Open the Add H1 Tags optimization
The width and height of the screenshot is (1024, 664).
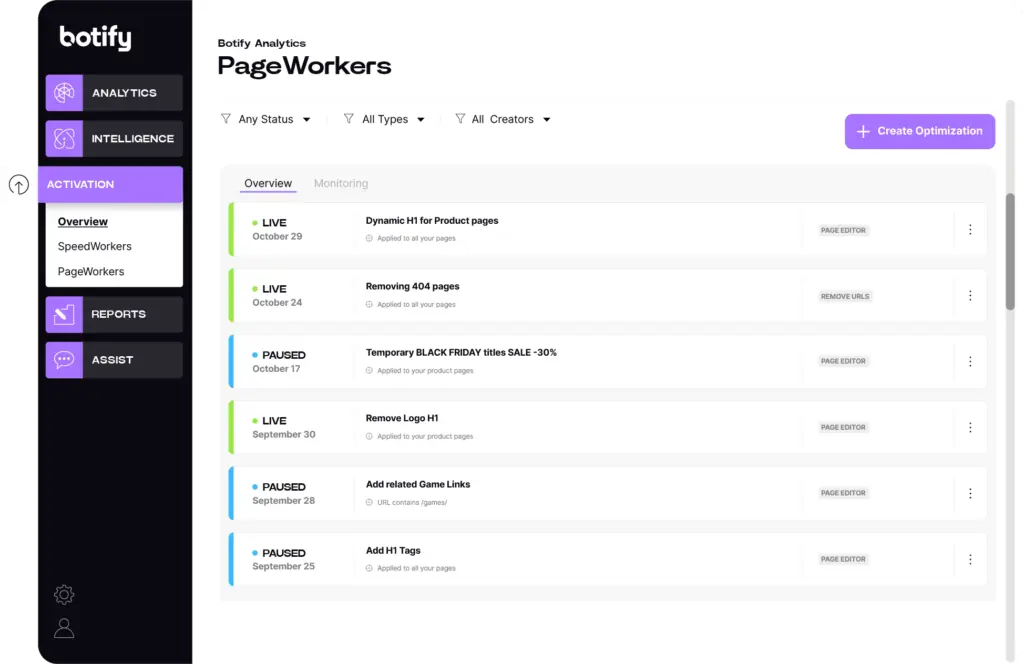point(393,551)
